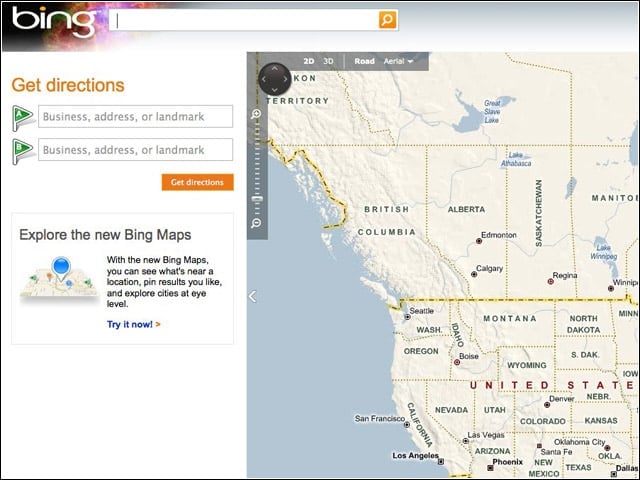Viewport: 640px width, 480px height.
Task: Switch the map to 3D view
Action: coord(328,61)
